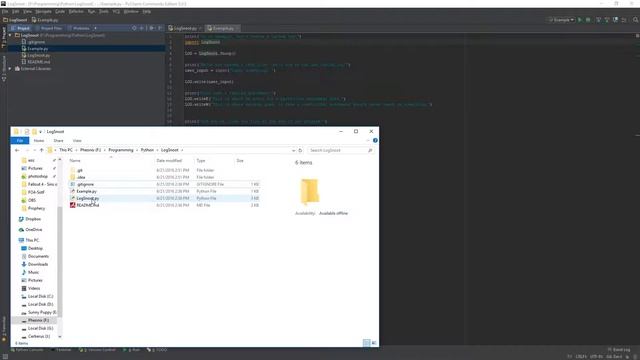Click This PC in Explorer address path

66,150
